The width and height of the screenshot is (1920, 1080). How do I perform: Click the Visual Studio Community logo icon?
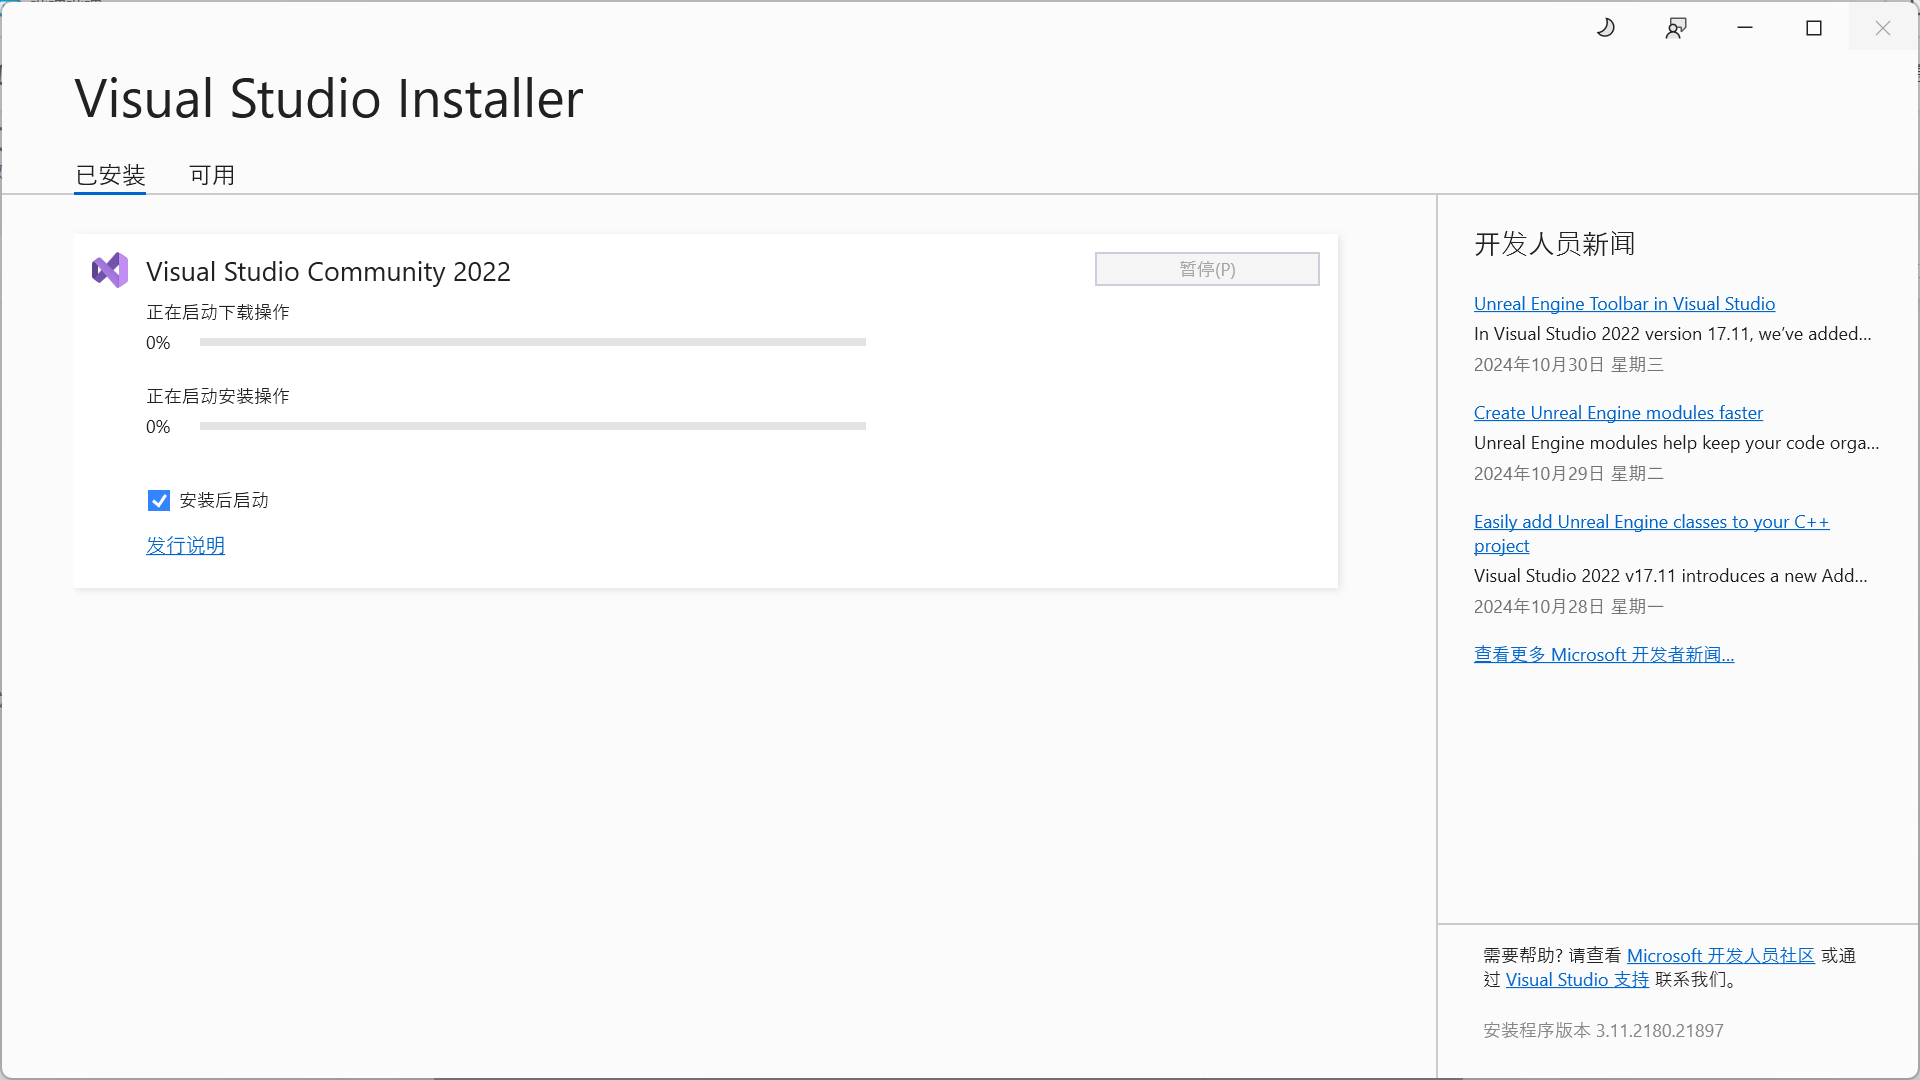point(110,270)
